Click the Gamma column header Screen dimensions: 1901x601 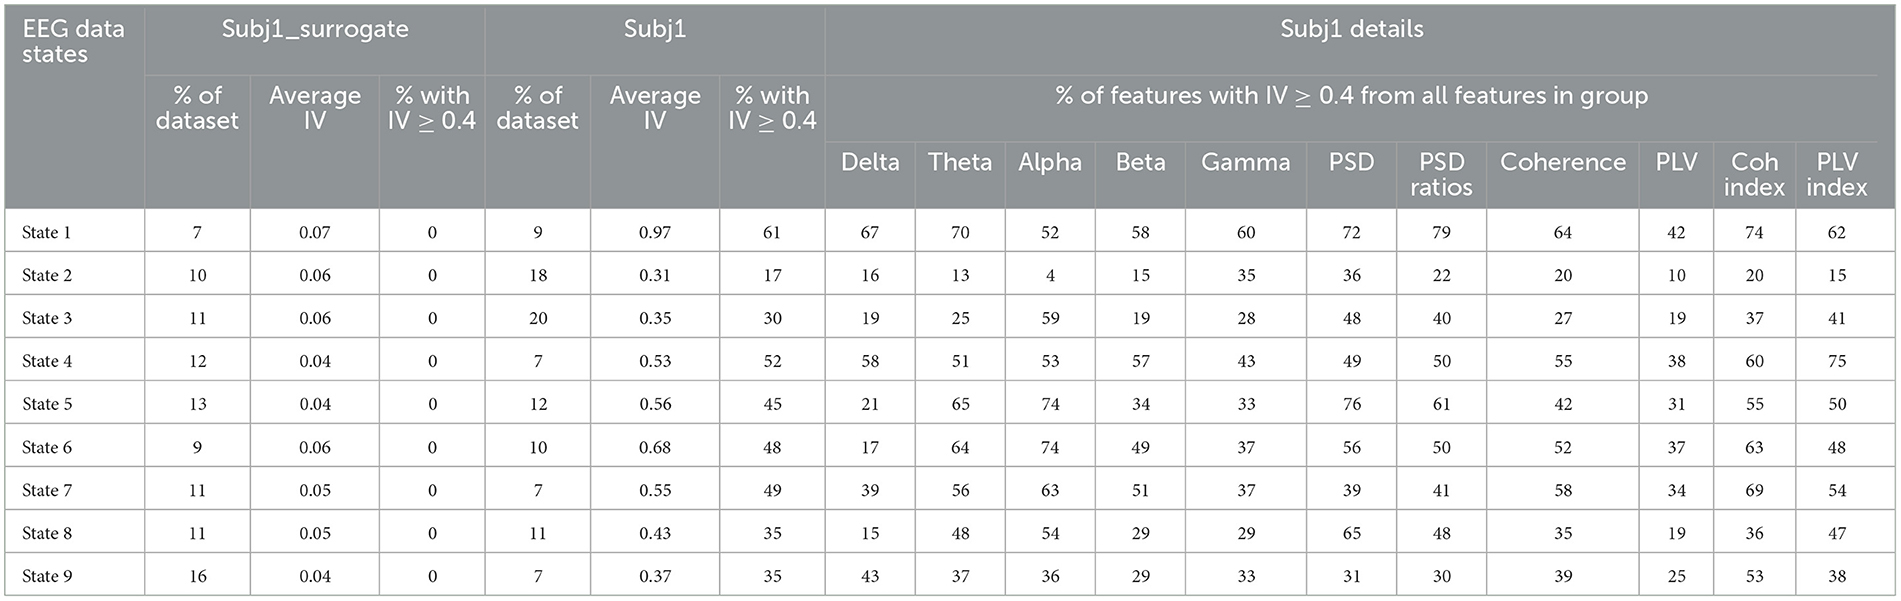pos(1245,162)
